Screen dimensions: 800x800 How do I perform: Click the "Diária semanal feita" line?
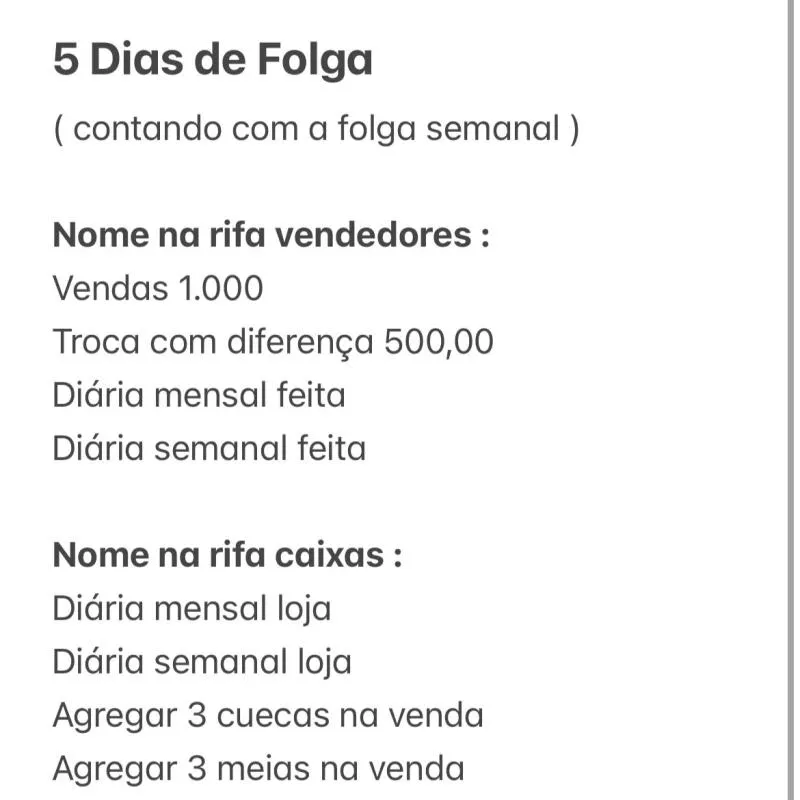pos(209,448)
